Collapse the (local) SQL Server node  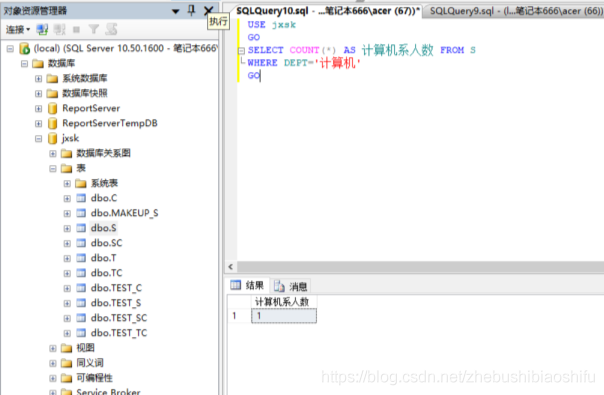pos(10,49)
